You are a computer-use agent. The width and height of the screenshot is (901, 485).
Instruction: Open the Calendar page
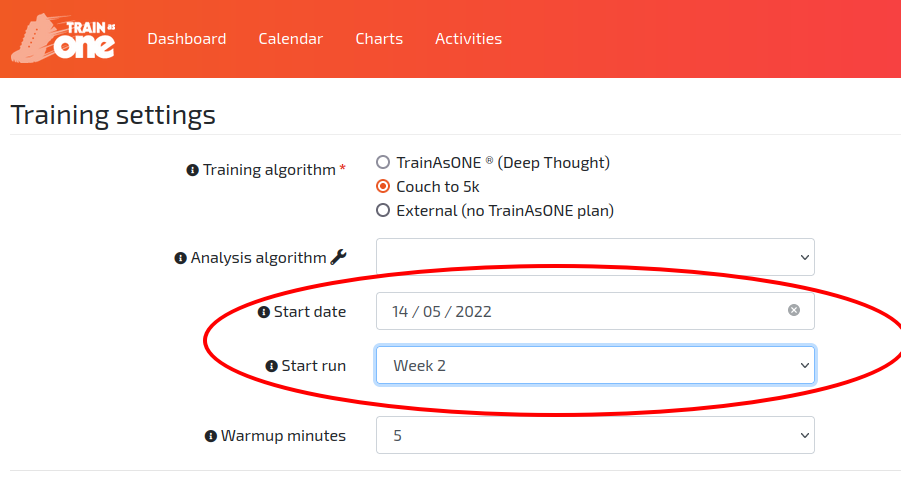pyautogui.click(x=291, y=39)
